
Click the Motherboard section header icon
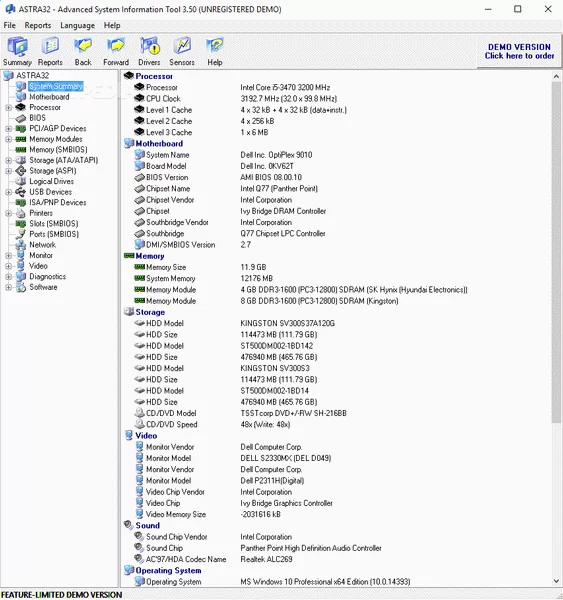pyautogui.click(x=129, y=143)
